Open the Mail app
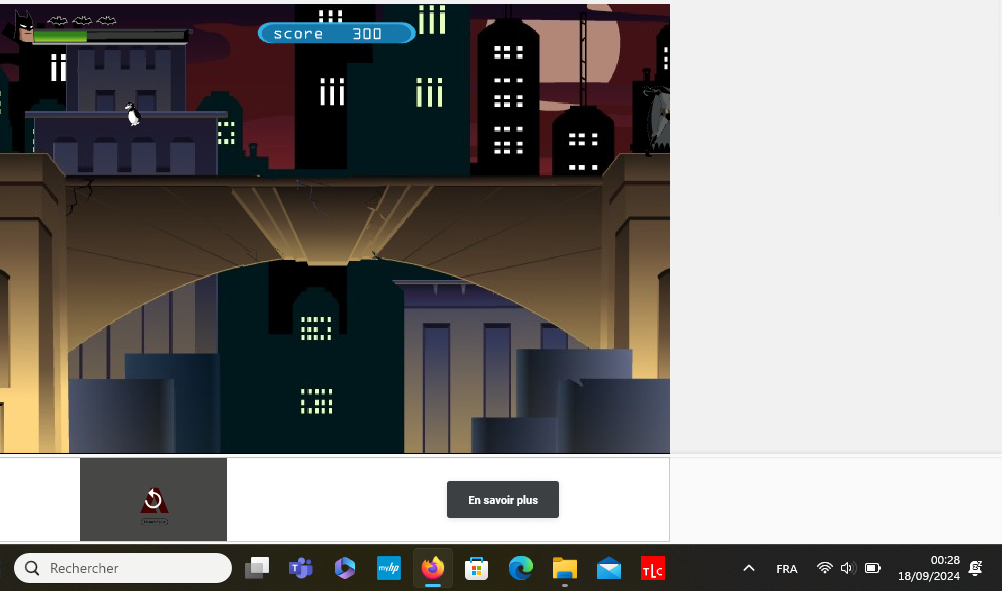The image size is (1002, 591). pos(609,568)
